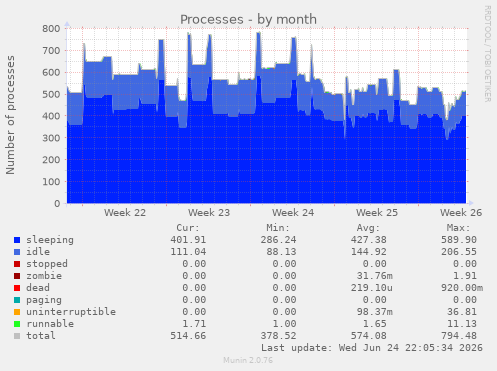The width and height of the screenshot is (497, 371).
Task: Click total minimum value 378.52
Action: pos(278,336)
